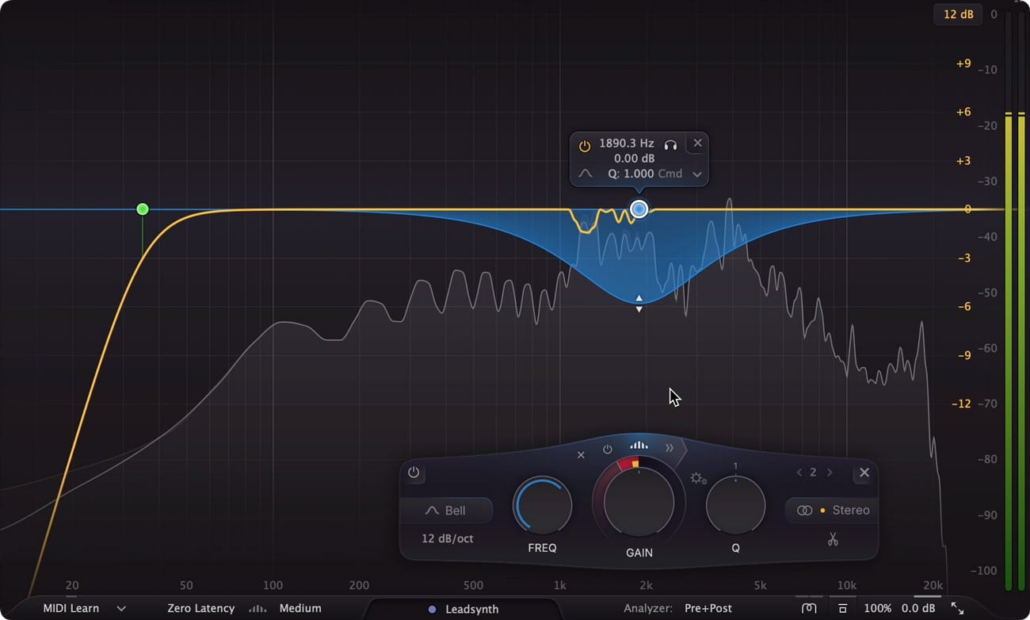The image size is (1030, 620).
Task: Click the bell shape icon in band tooltip
Action: (585, 174)
